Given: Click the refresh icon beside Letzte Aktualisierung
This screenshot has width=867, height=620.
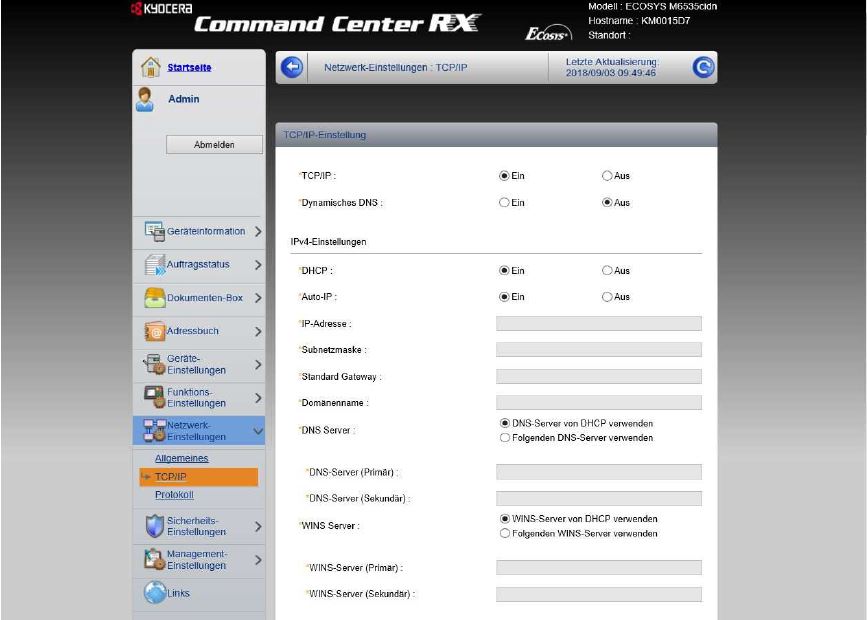Looking at the screenshot, I should point(703,67).
